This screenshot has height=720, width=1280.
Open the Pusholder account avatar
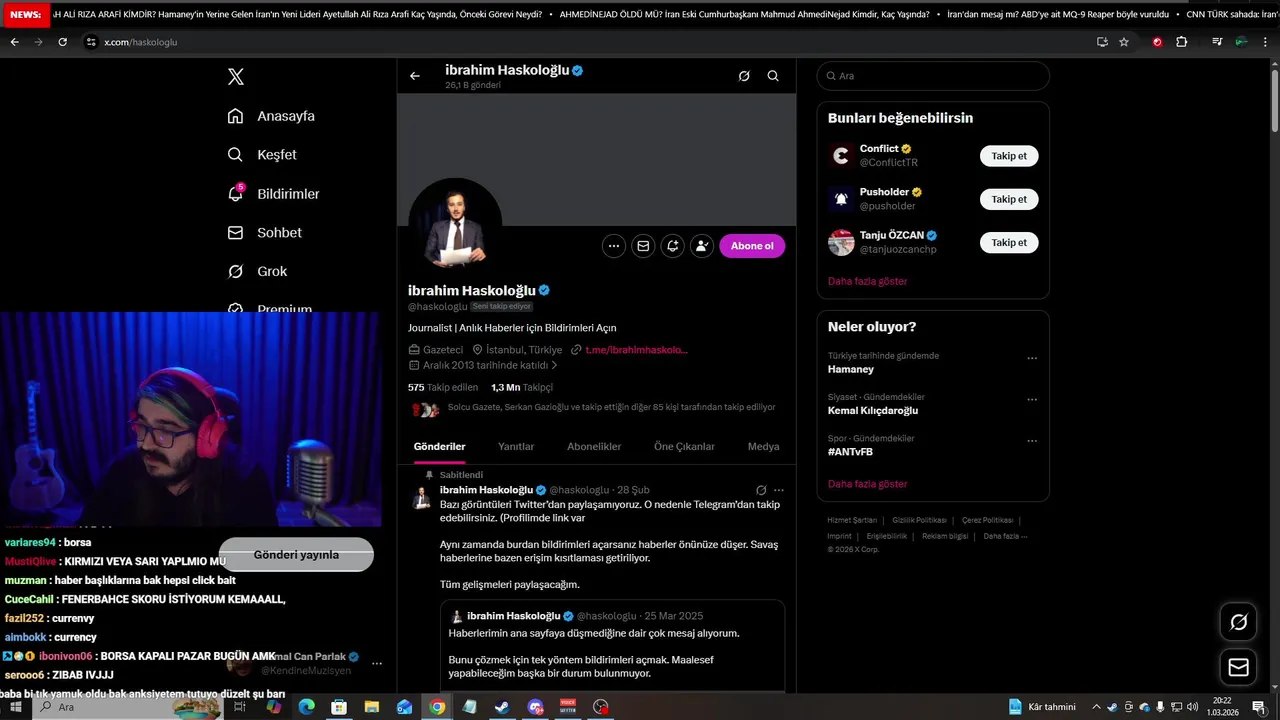point(841,199)
